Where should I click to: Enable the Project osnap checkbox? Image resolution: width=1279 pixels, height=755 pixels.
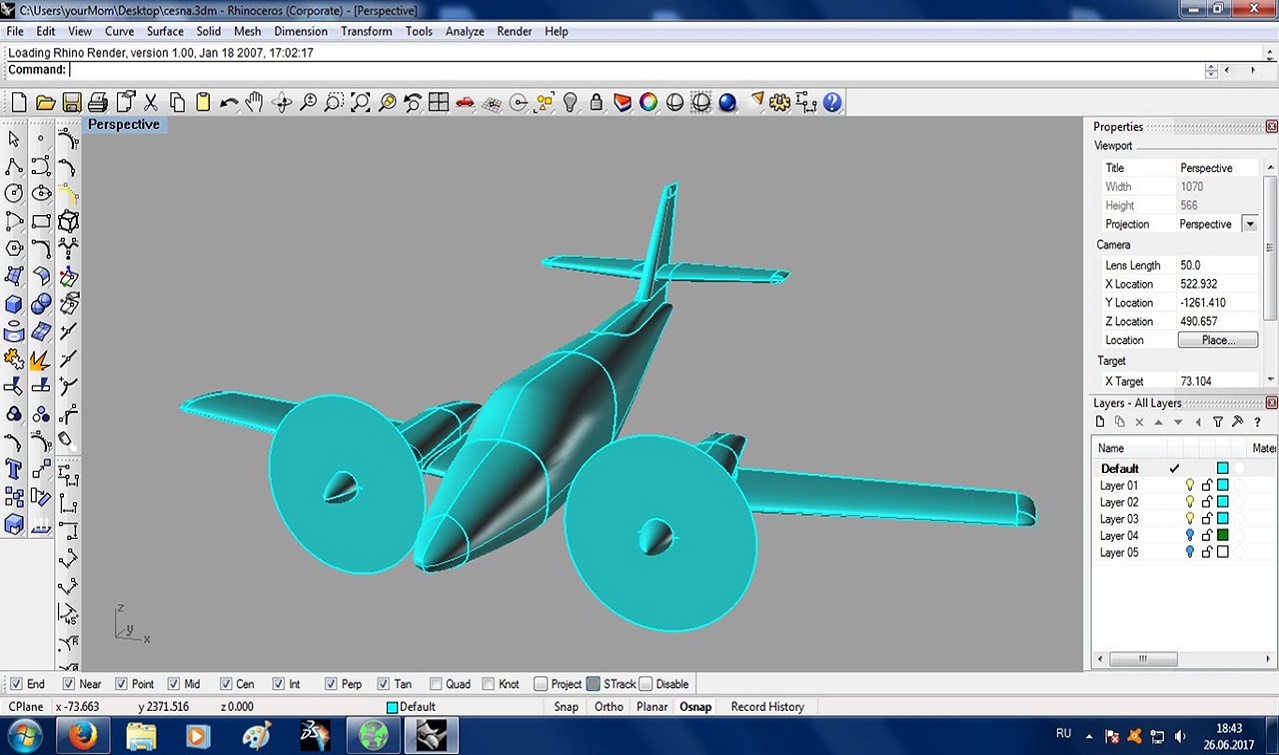point(541,684)
